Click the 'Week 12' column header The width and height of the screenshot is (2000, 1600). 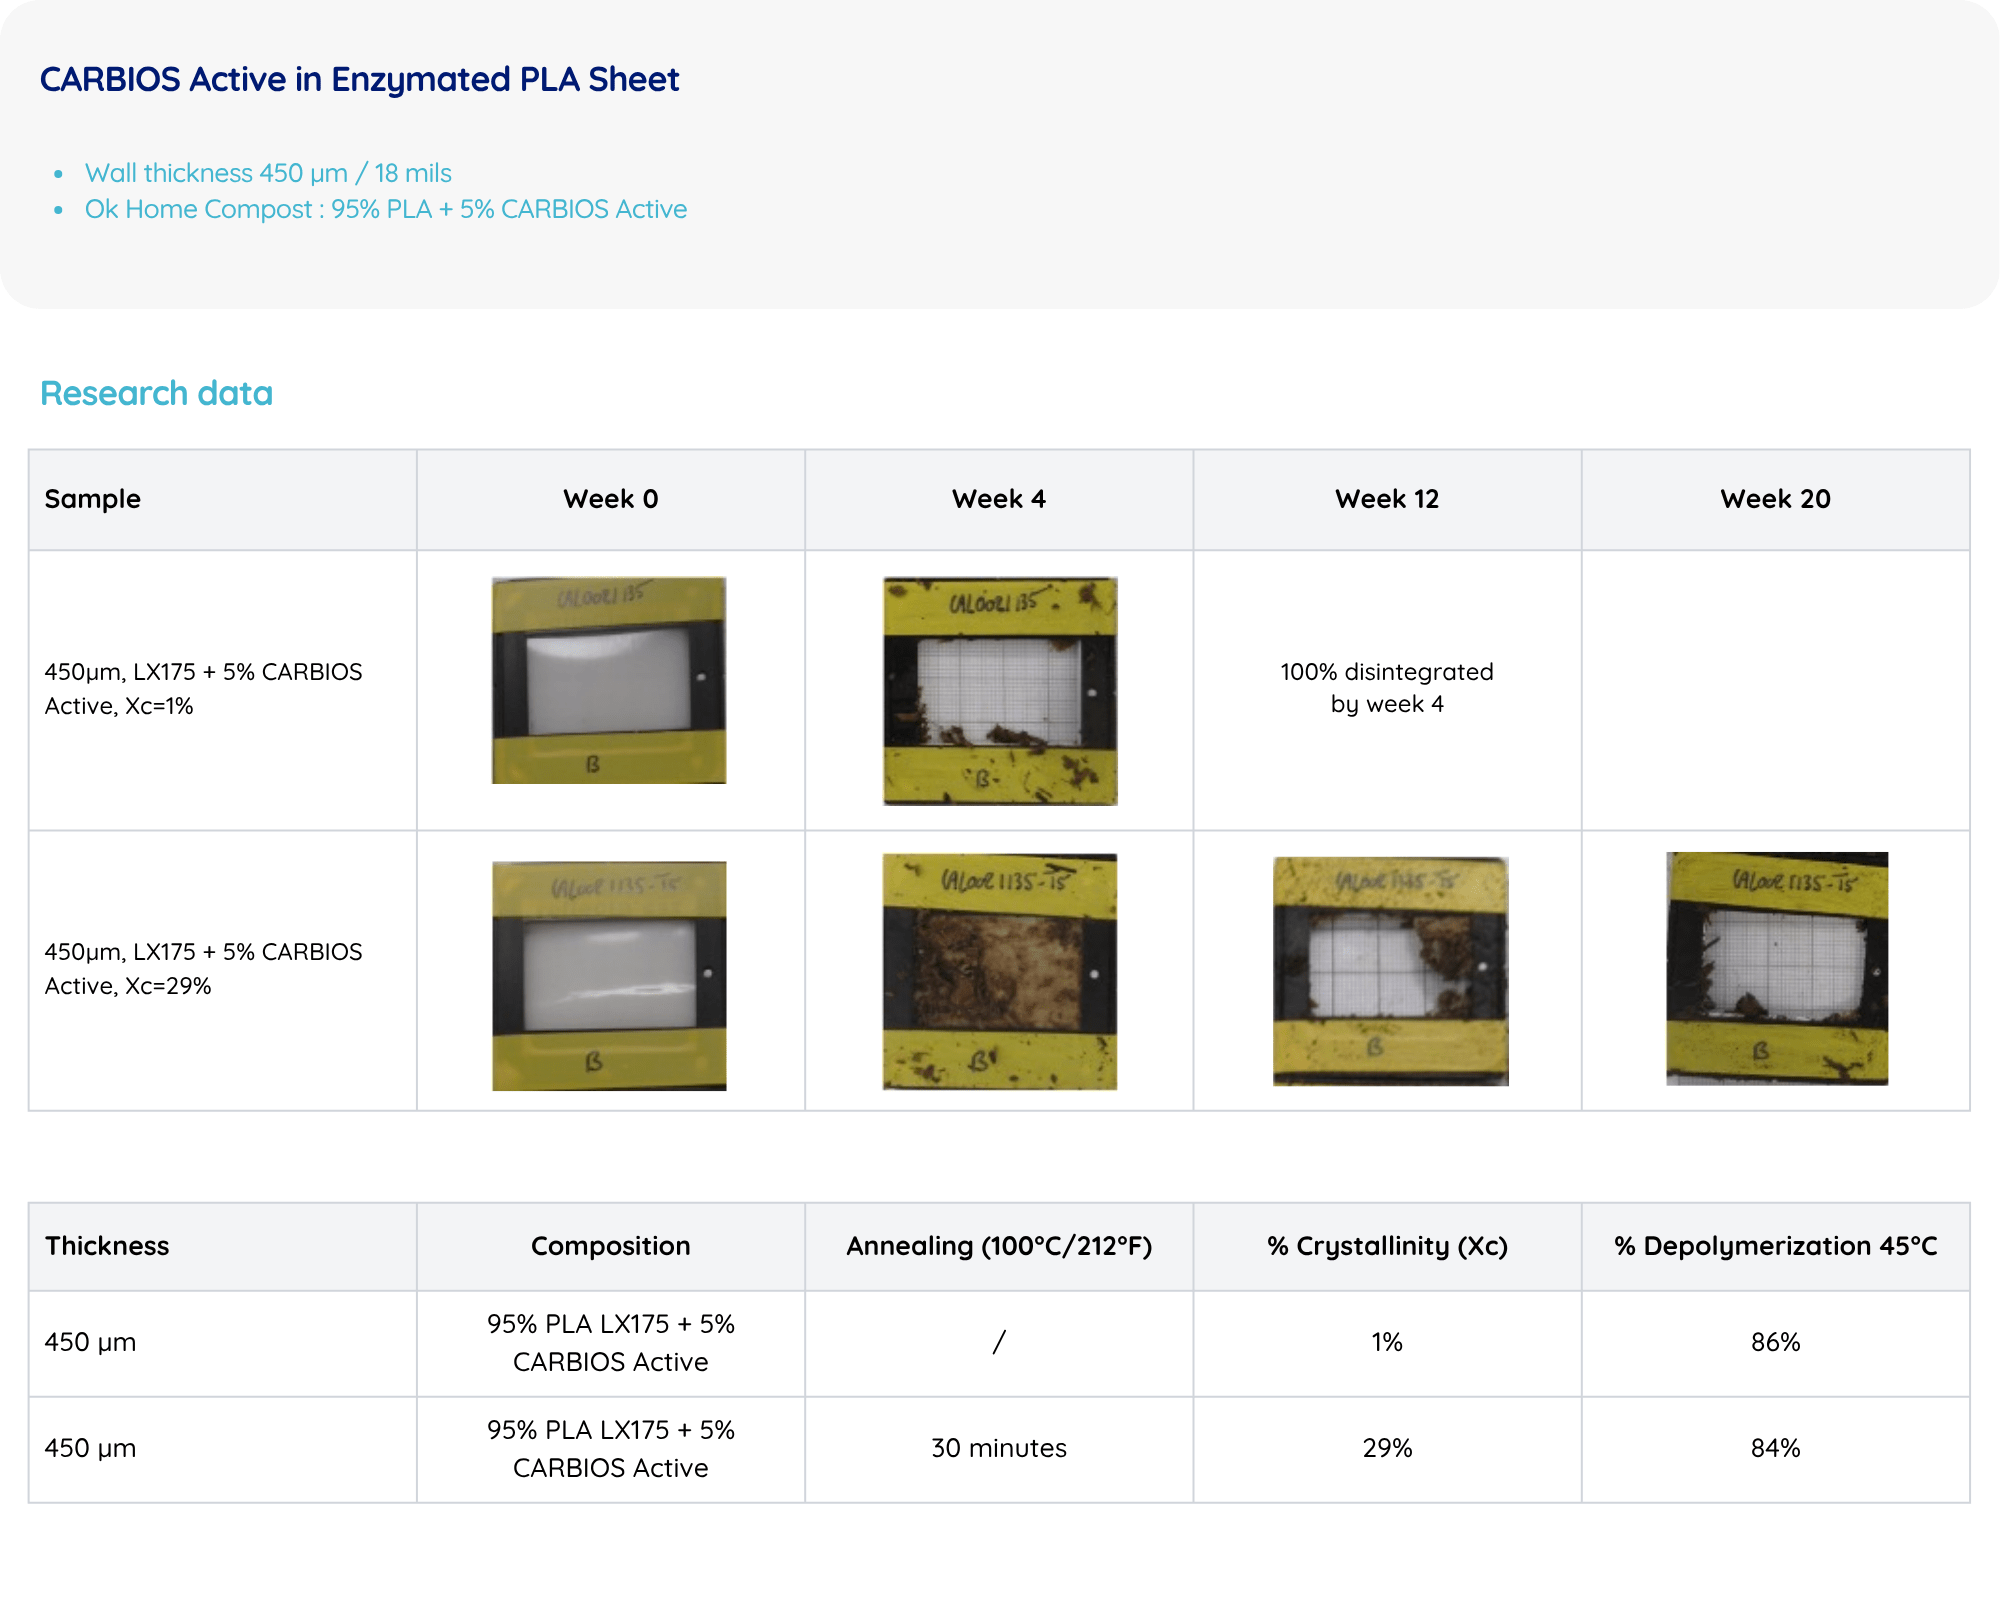(x=1387, y=499)
